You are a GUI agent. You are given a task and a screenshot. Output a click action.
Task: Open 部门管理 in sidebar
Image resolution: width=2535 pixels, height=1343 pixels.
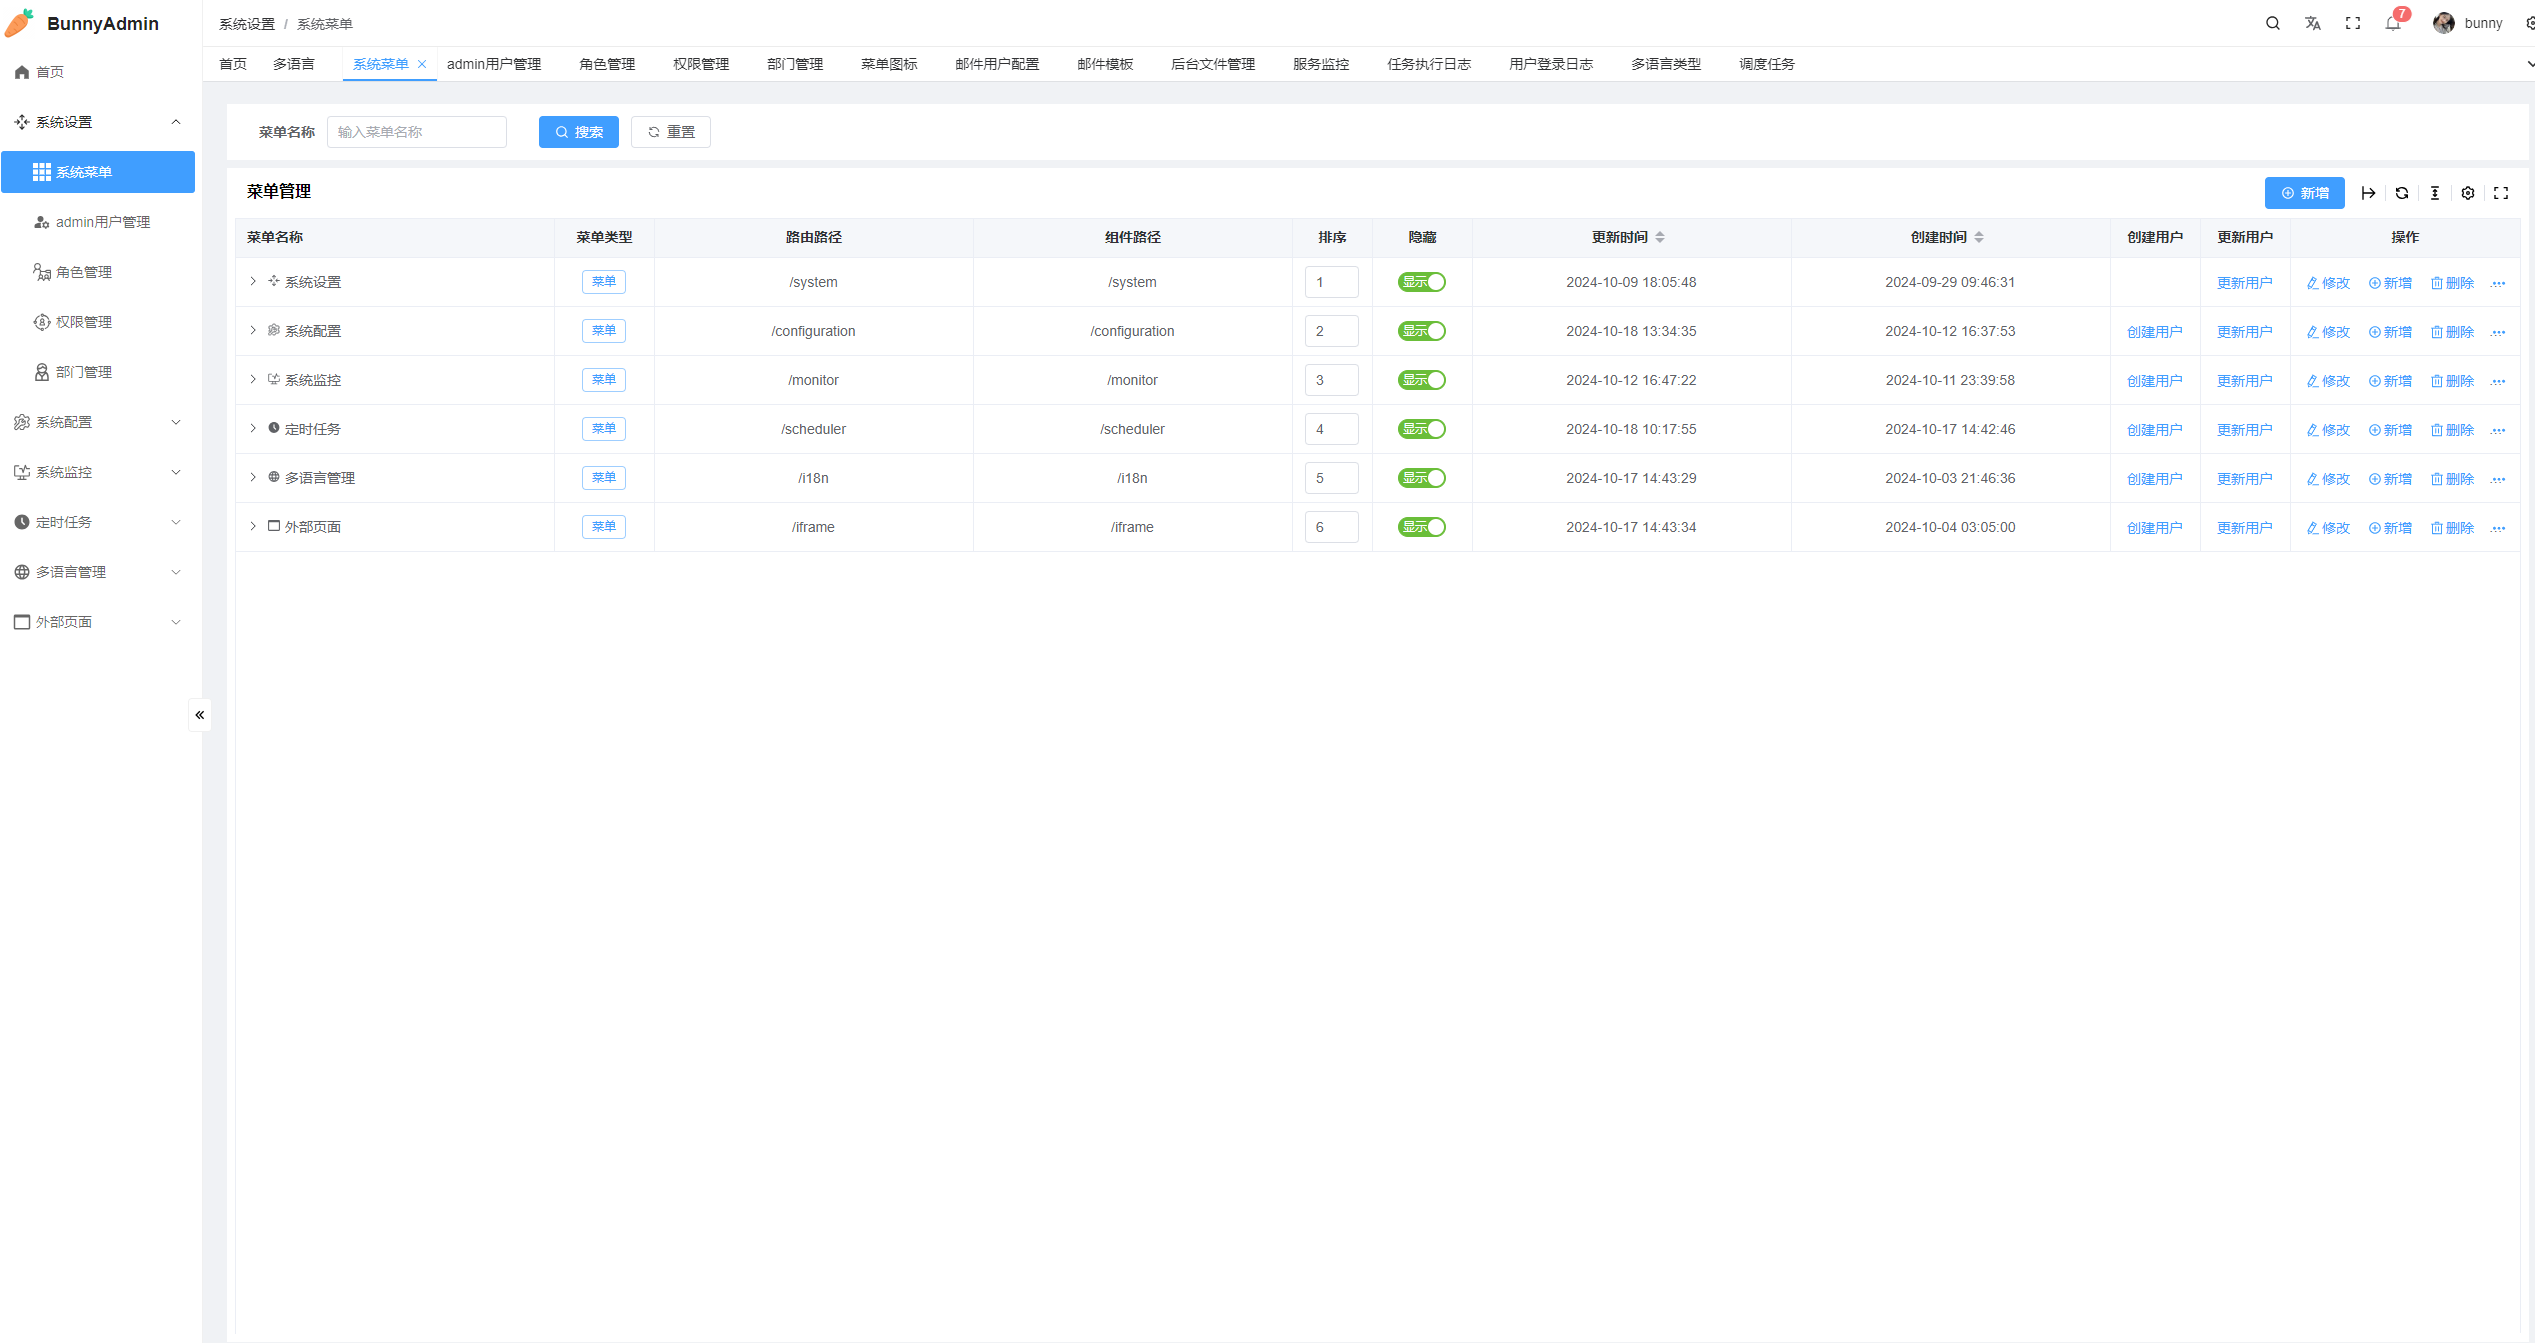click(100, 372)
